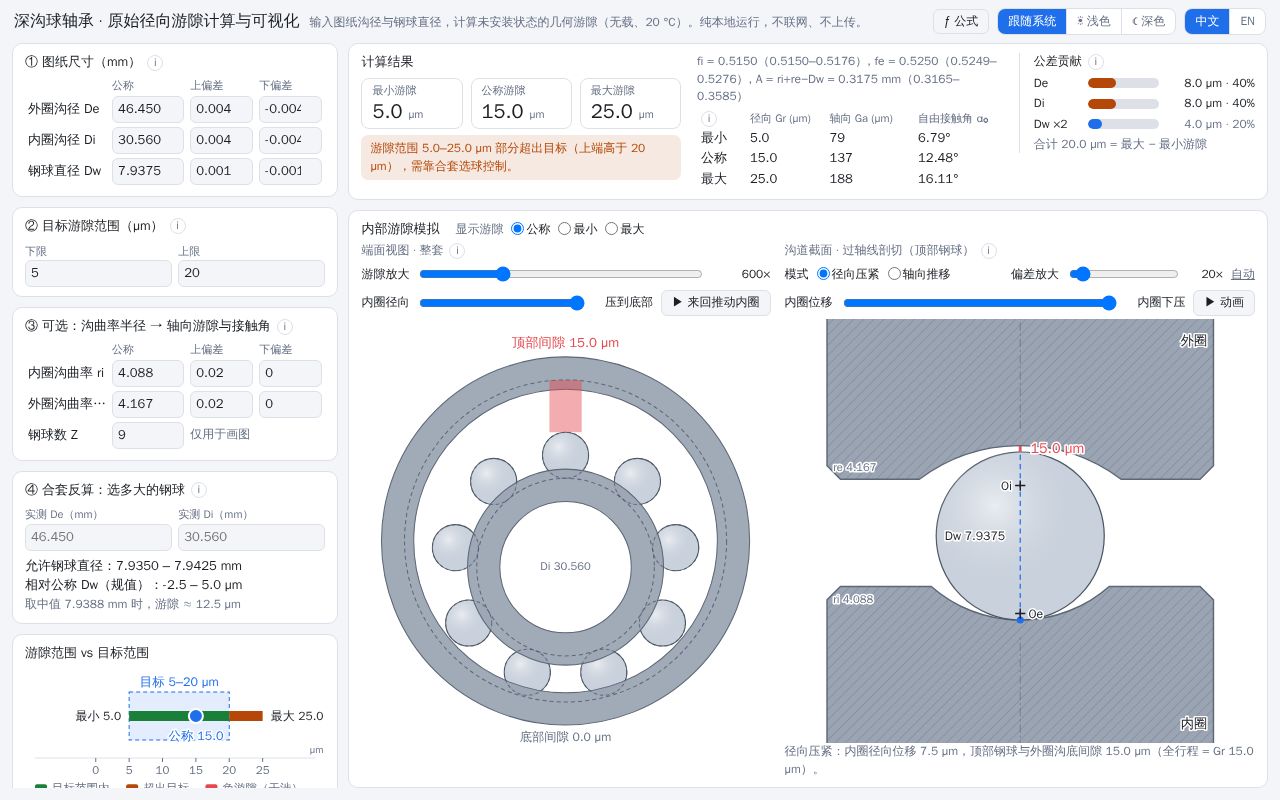Edit target clearance 下限 field
1280x800 pixels.
pos(98,273)
